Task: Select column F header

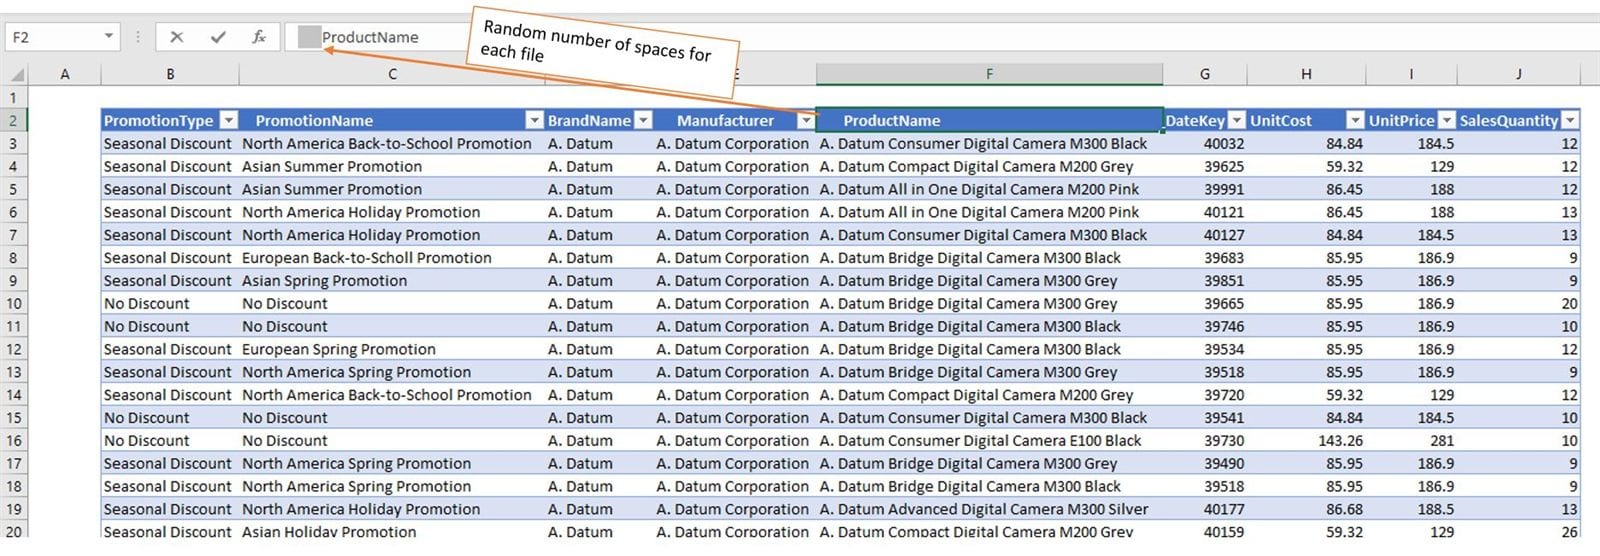Action: coord(989,74)
